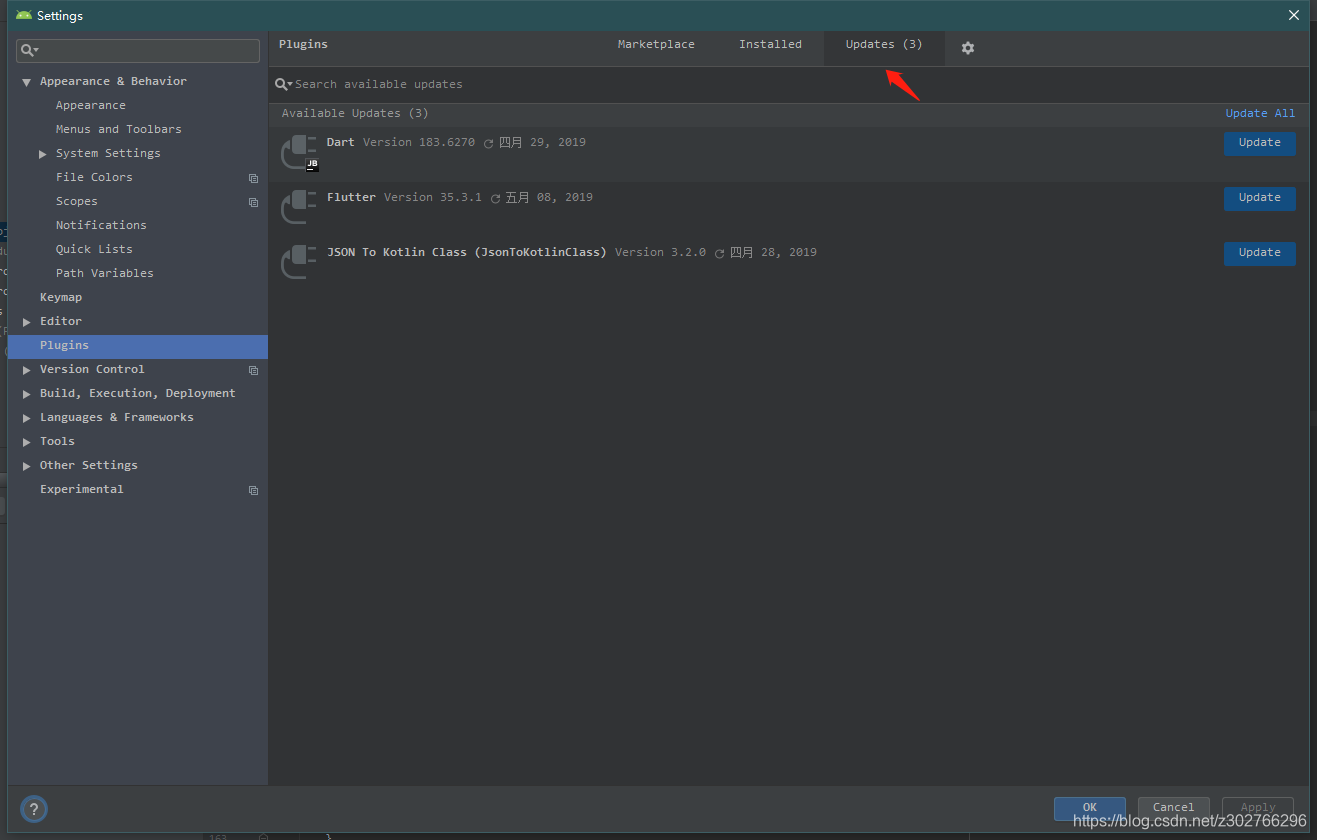Viewport: 1317px width, 840px height.
Task: Select Menus and Toolbars settings
Action: (x=119, y=130)
